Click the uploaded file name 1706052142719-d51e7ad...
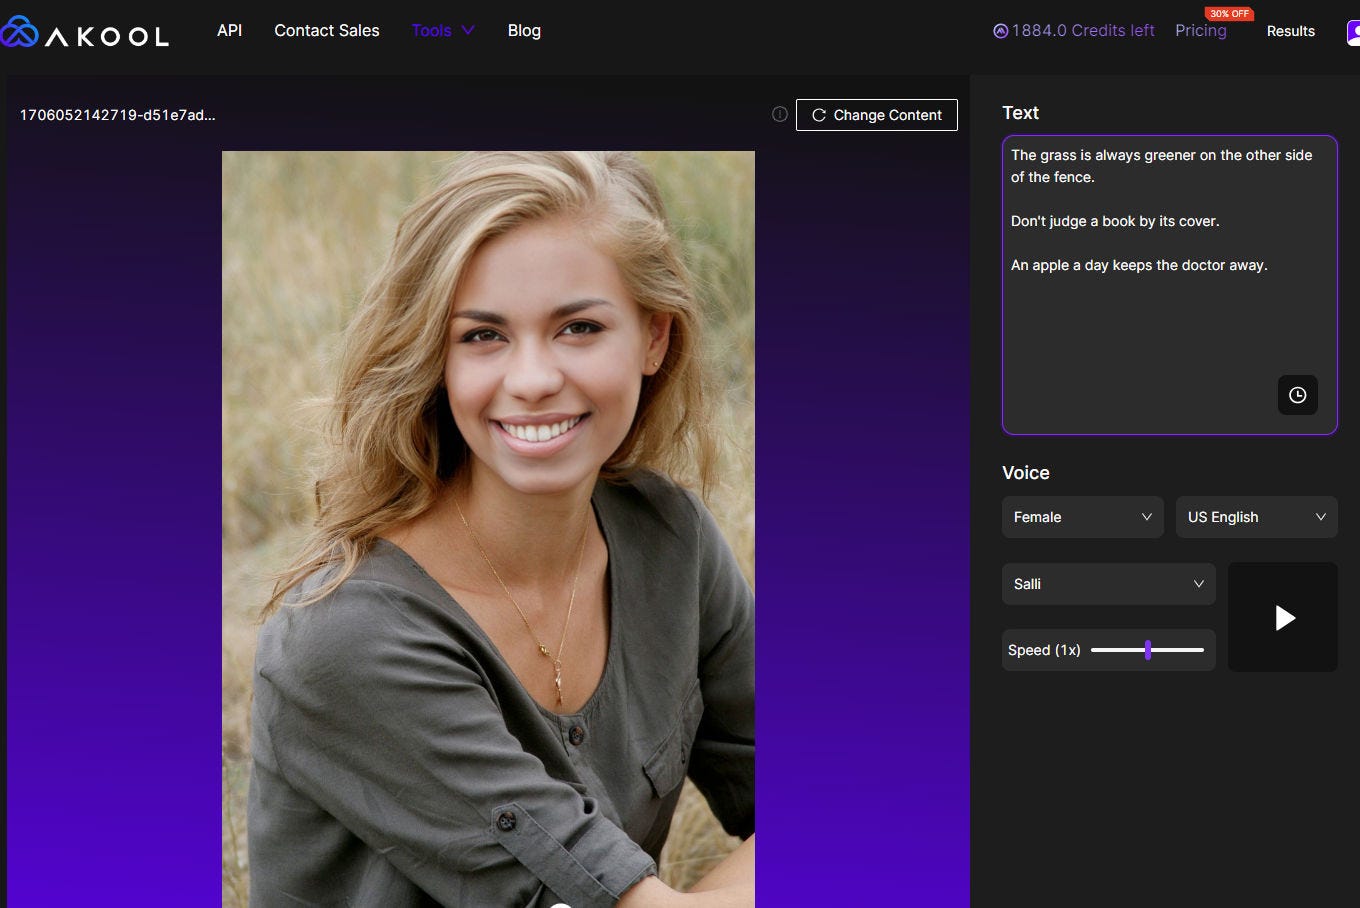The height and width of the screenshot is (908, 1360). click(x=118, y=115)
